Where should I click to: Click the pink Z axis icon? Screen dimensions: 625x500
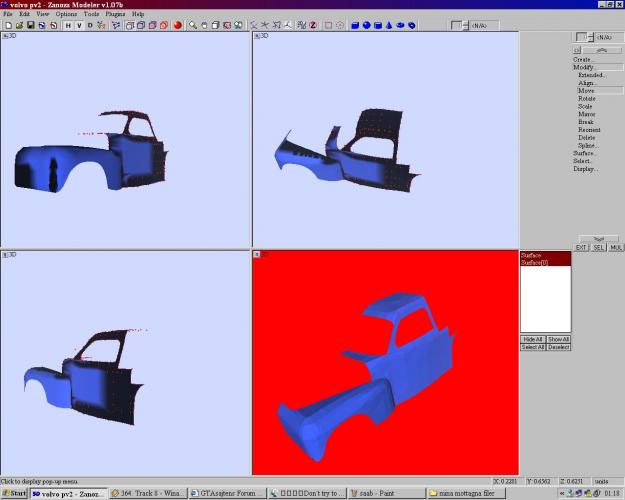313,25
